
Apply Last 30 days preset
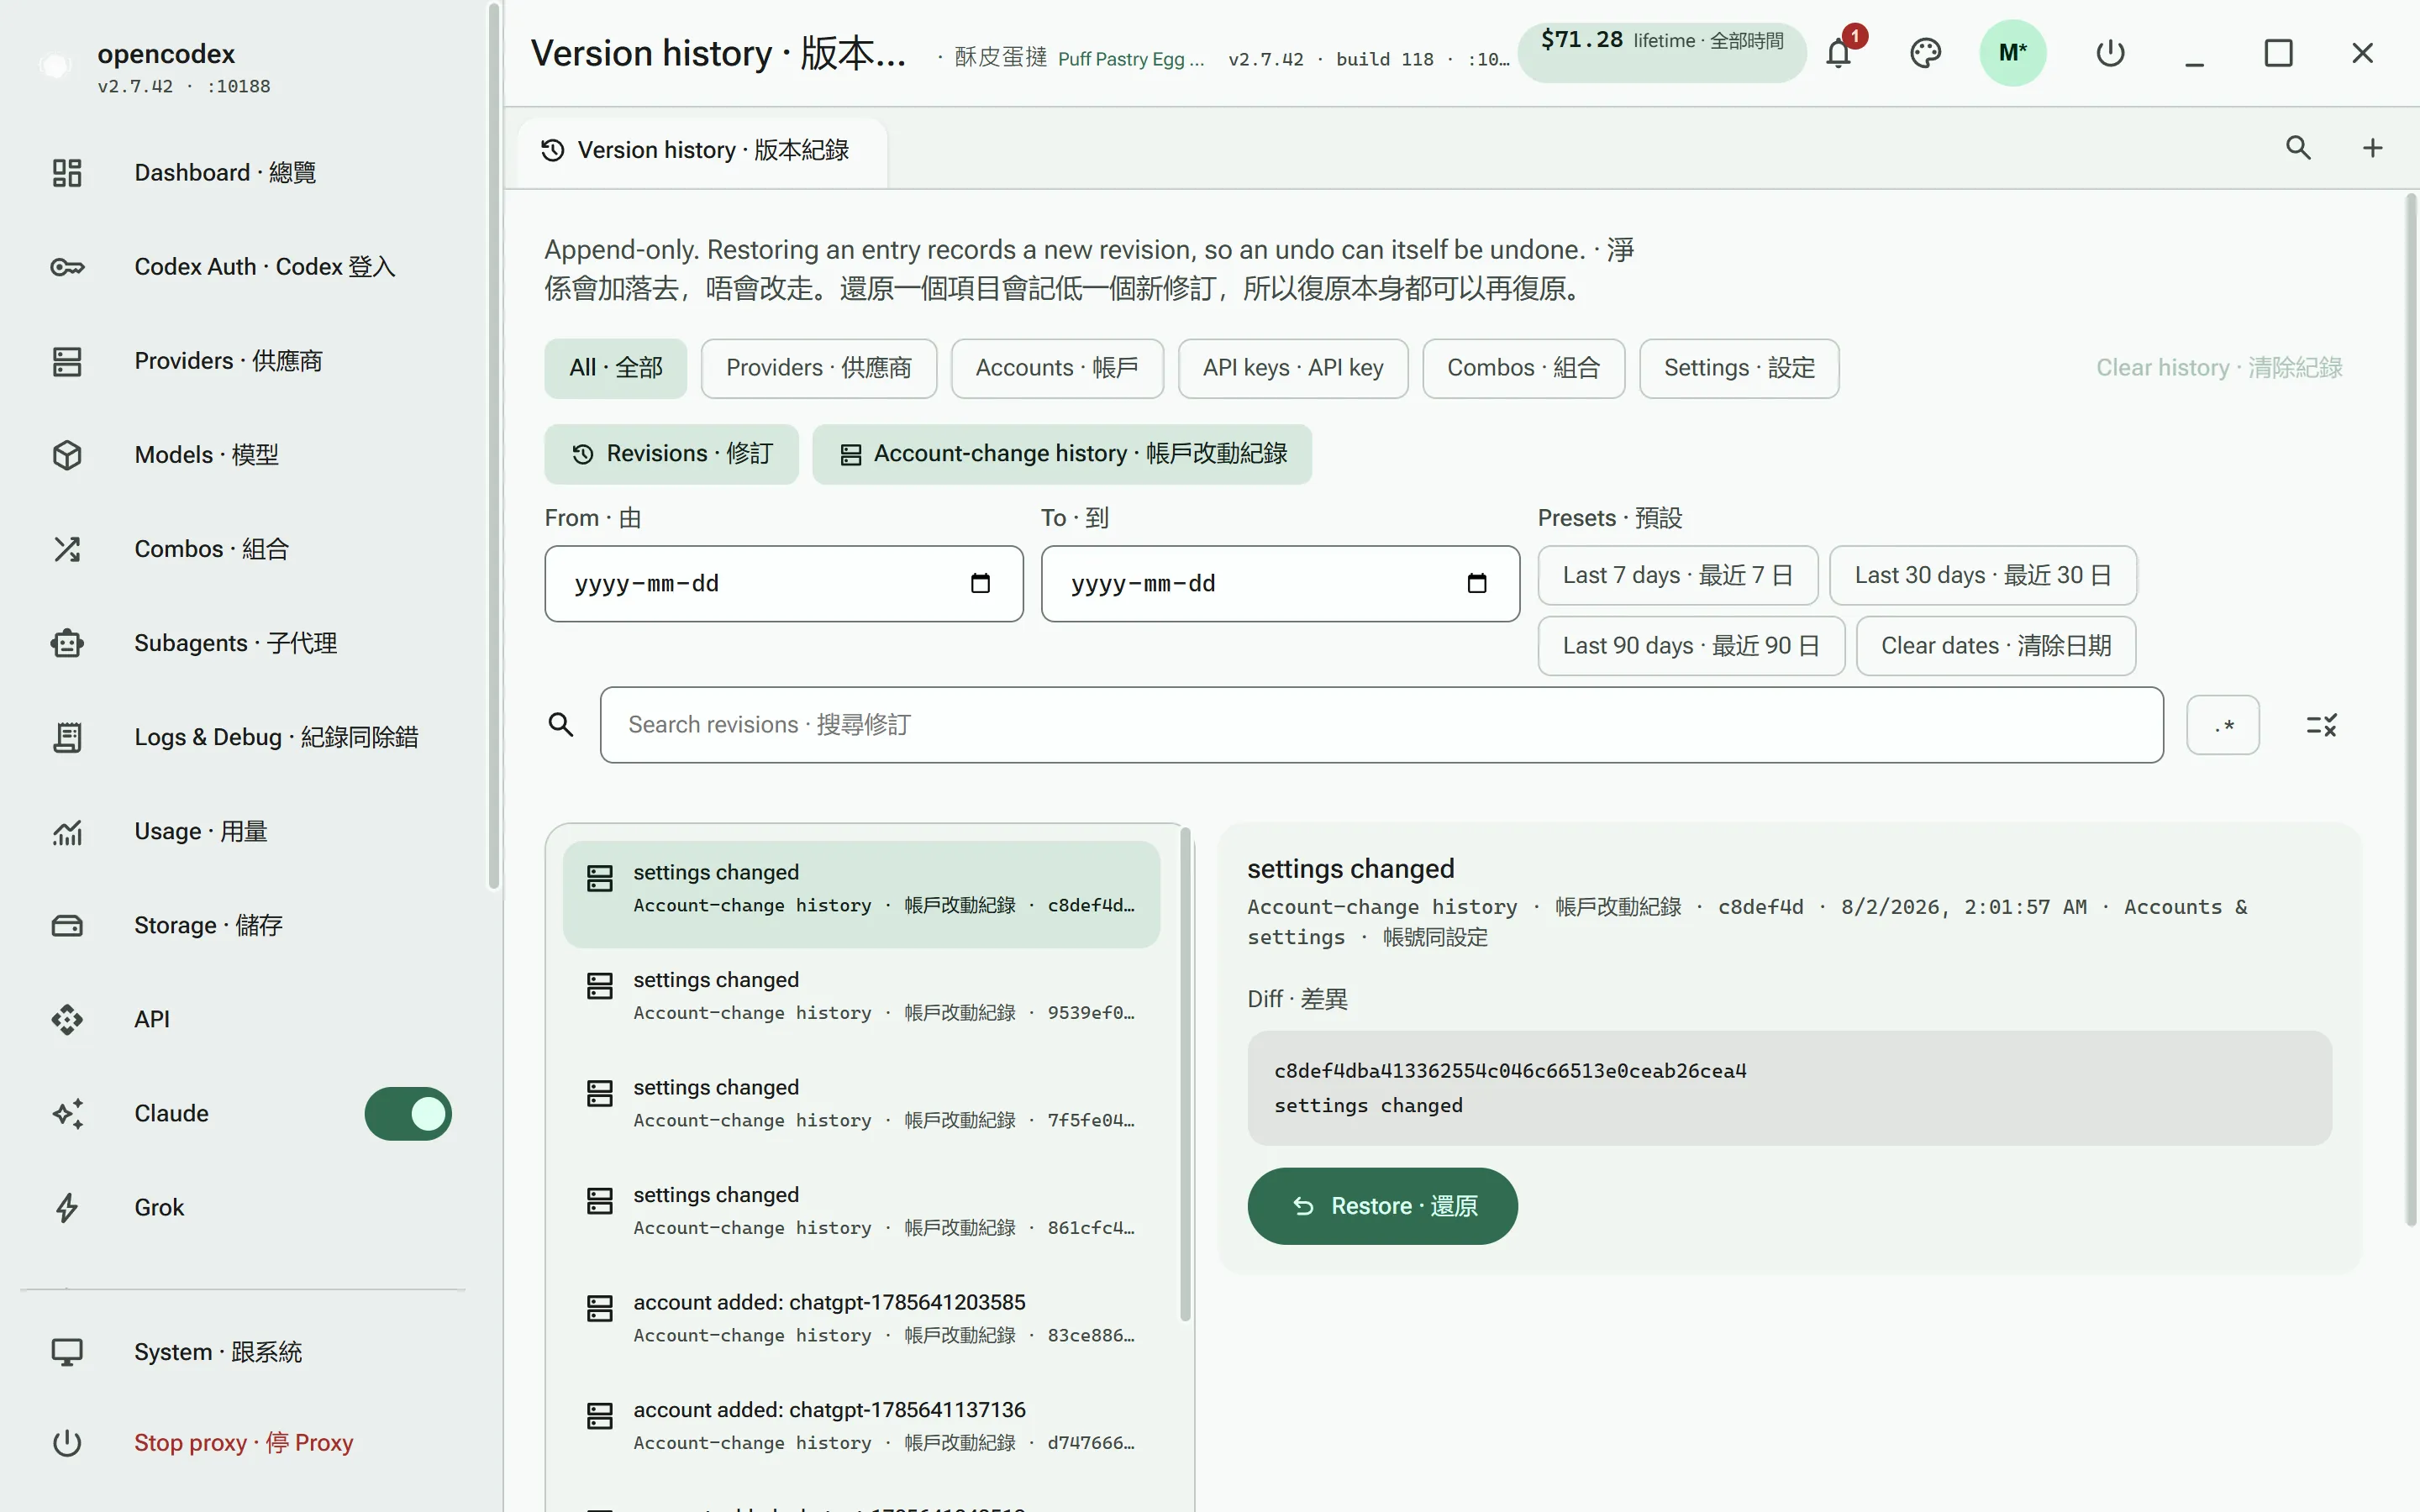coord(1982,575)
